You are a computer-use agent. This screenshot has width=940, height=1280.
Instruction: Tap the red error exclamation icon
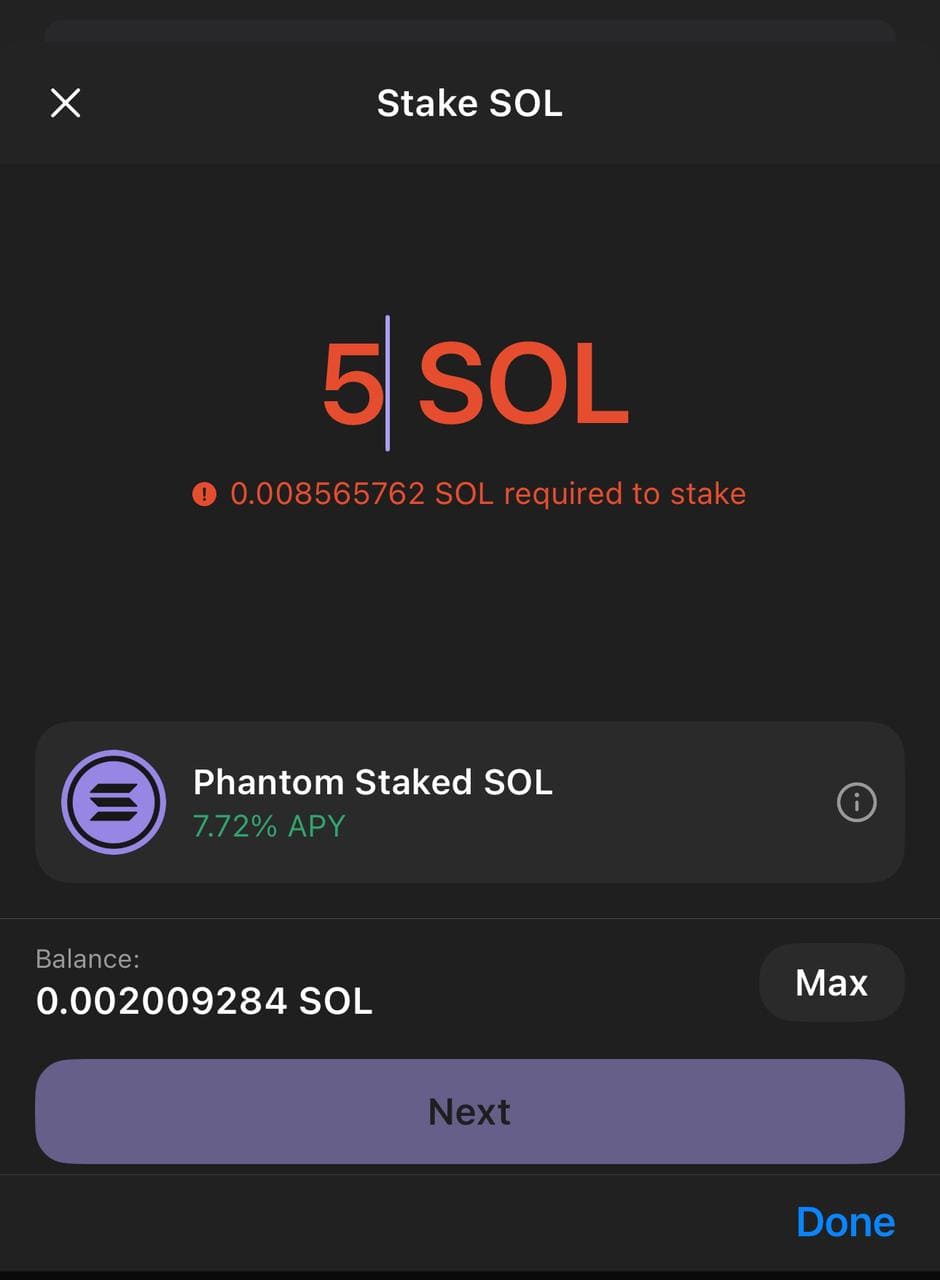coord(204,494)
